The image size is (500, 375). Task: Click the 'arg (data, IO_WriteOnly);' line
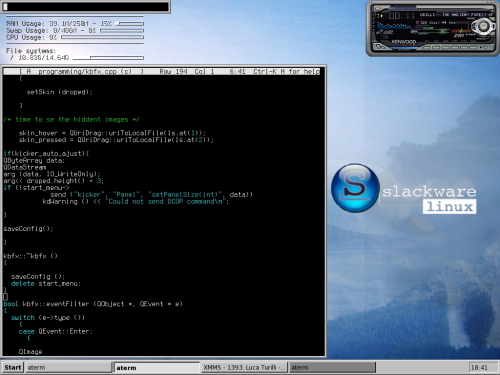coord(52,174)
